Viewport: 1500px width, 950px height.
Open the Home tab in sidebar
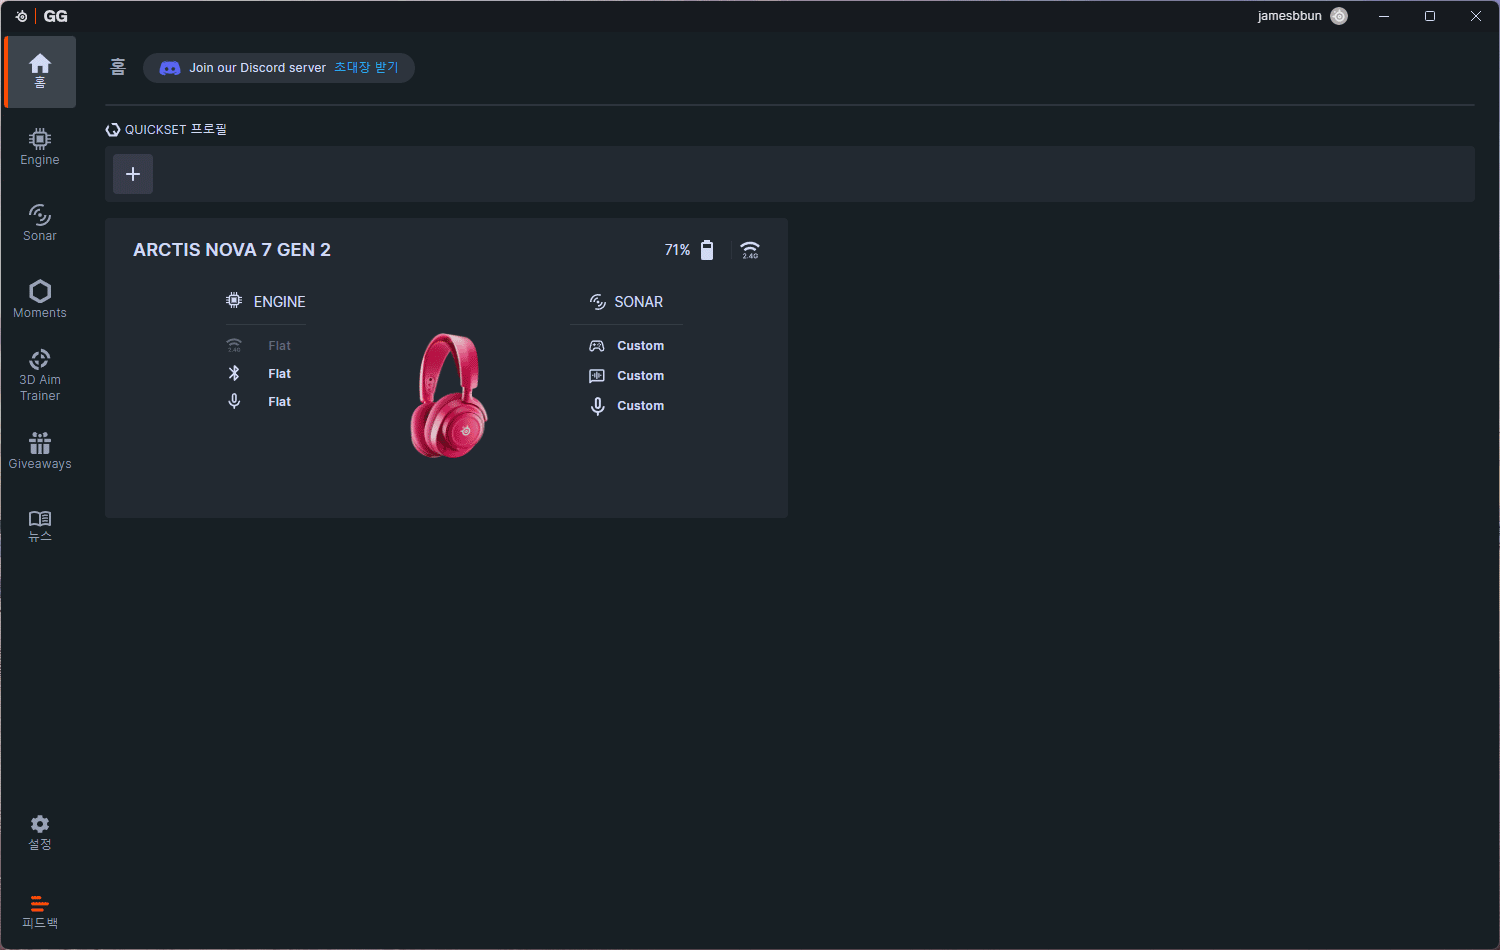pos(40,72)
